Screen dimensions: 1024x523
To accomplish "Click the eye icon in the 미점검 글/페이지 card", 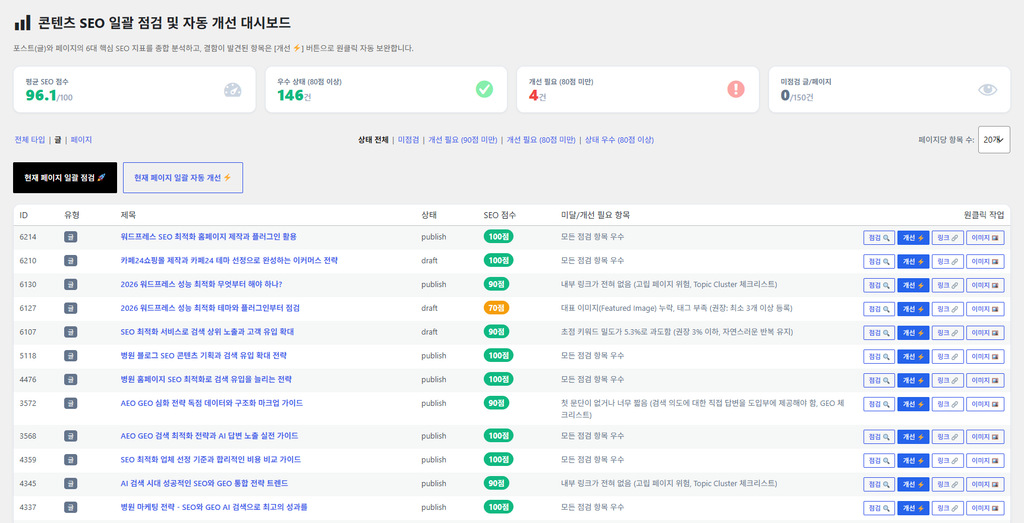I will tap(987, 89).
